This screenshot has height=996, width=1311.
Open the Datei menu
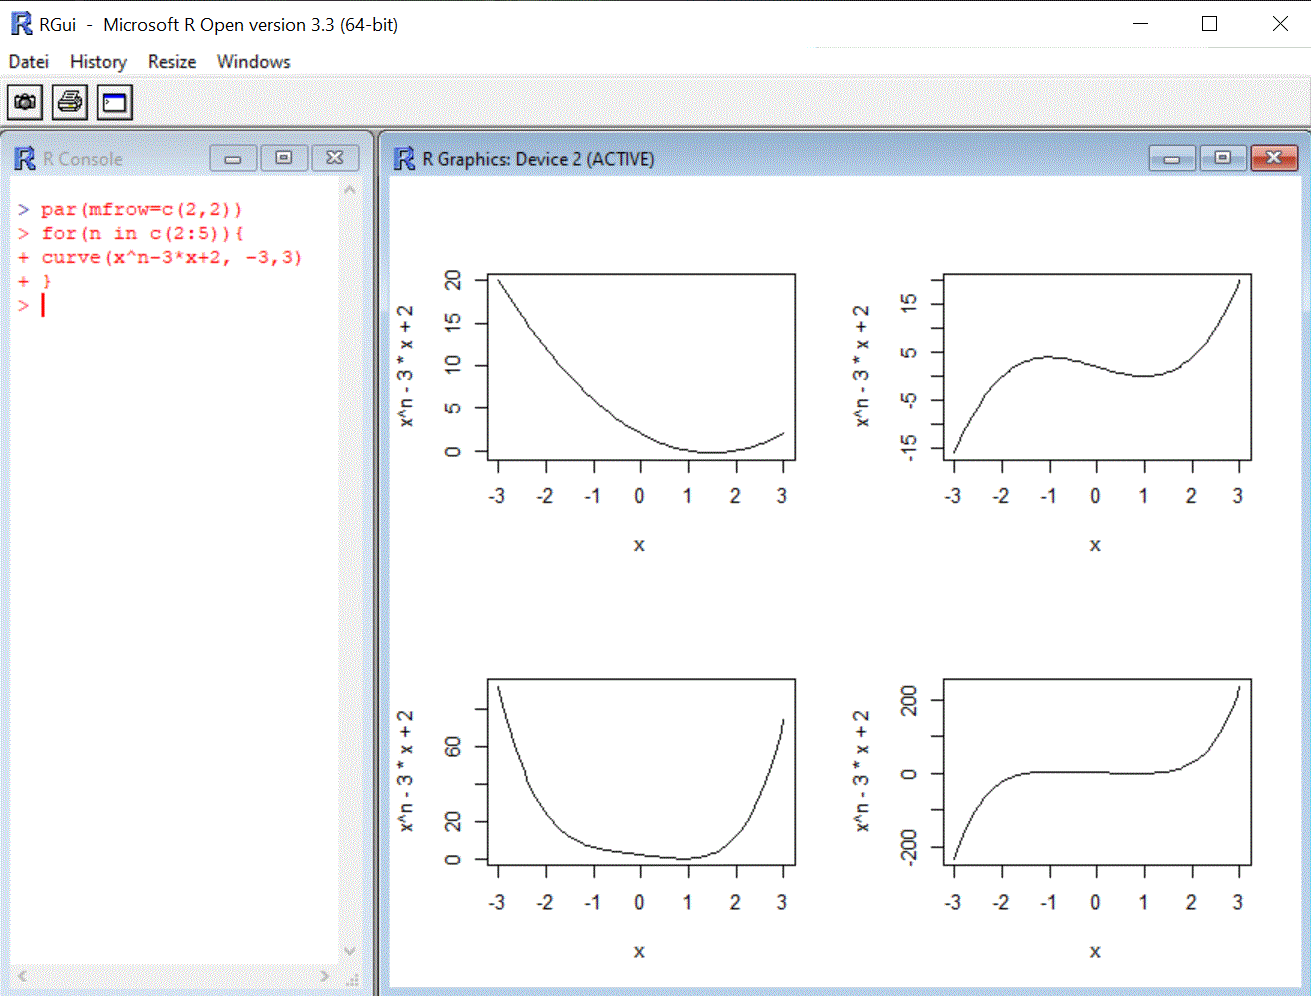[28, 61]
